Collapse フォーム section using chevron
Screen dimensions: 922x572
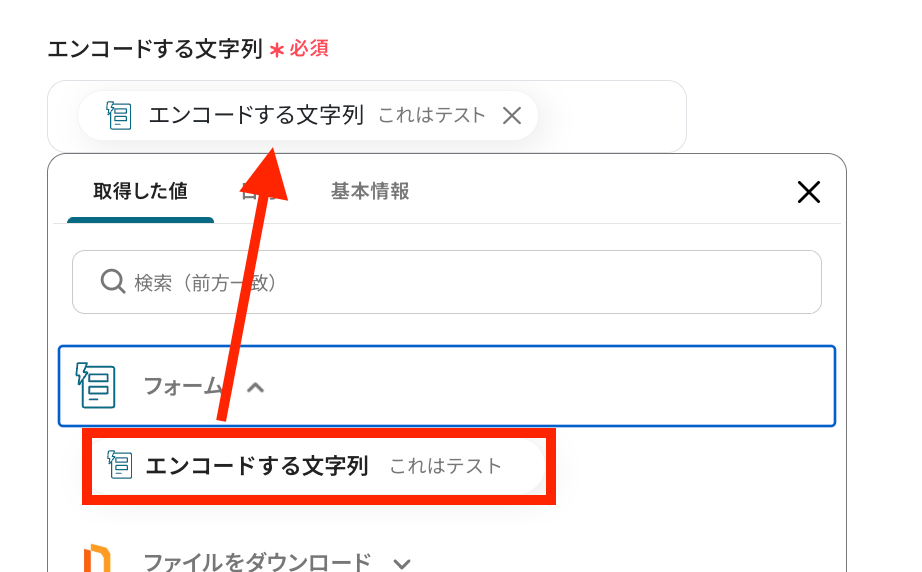pos(256,387)
